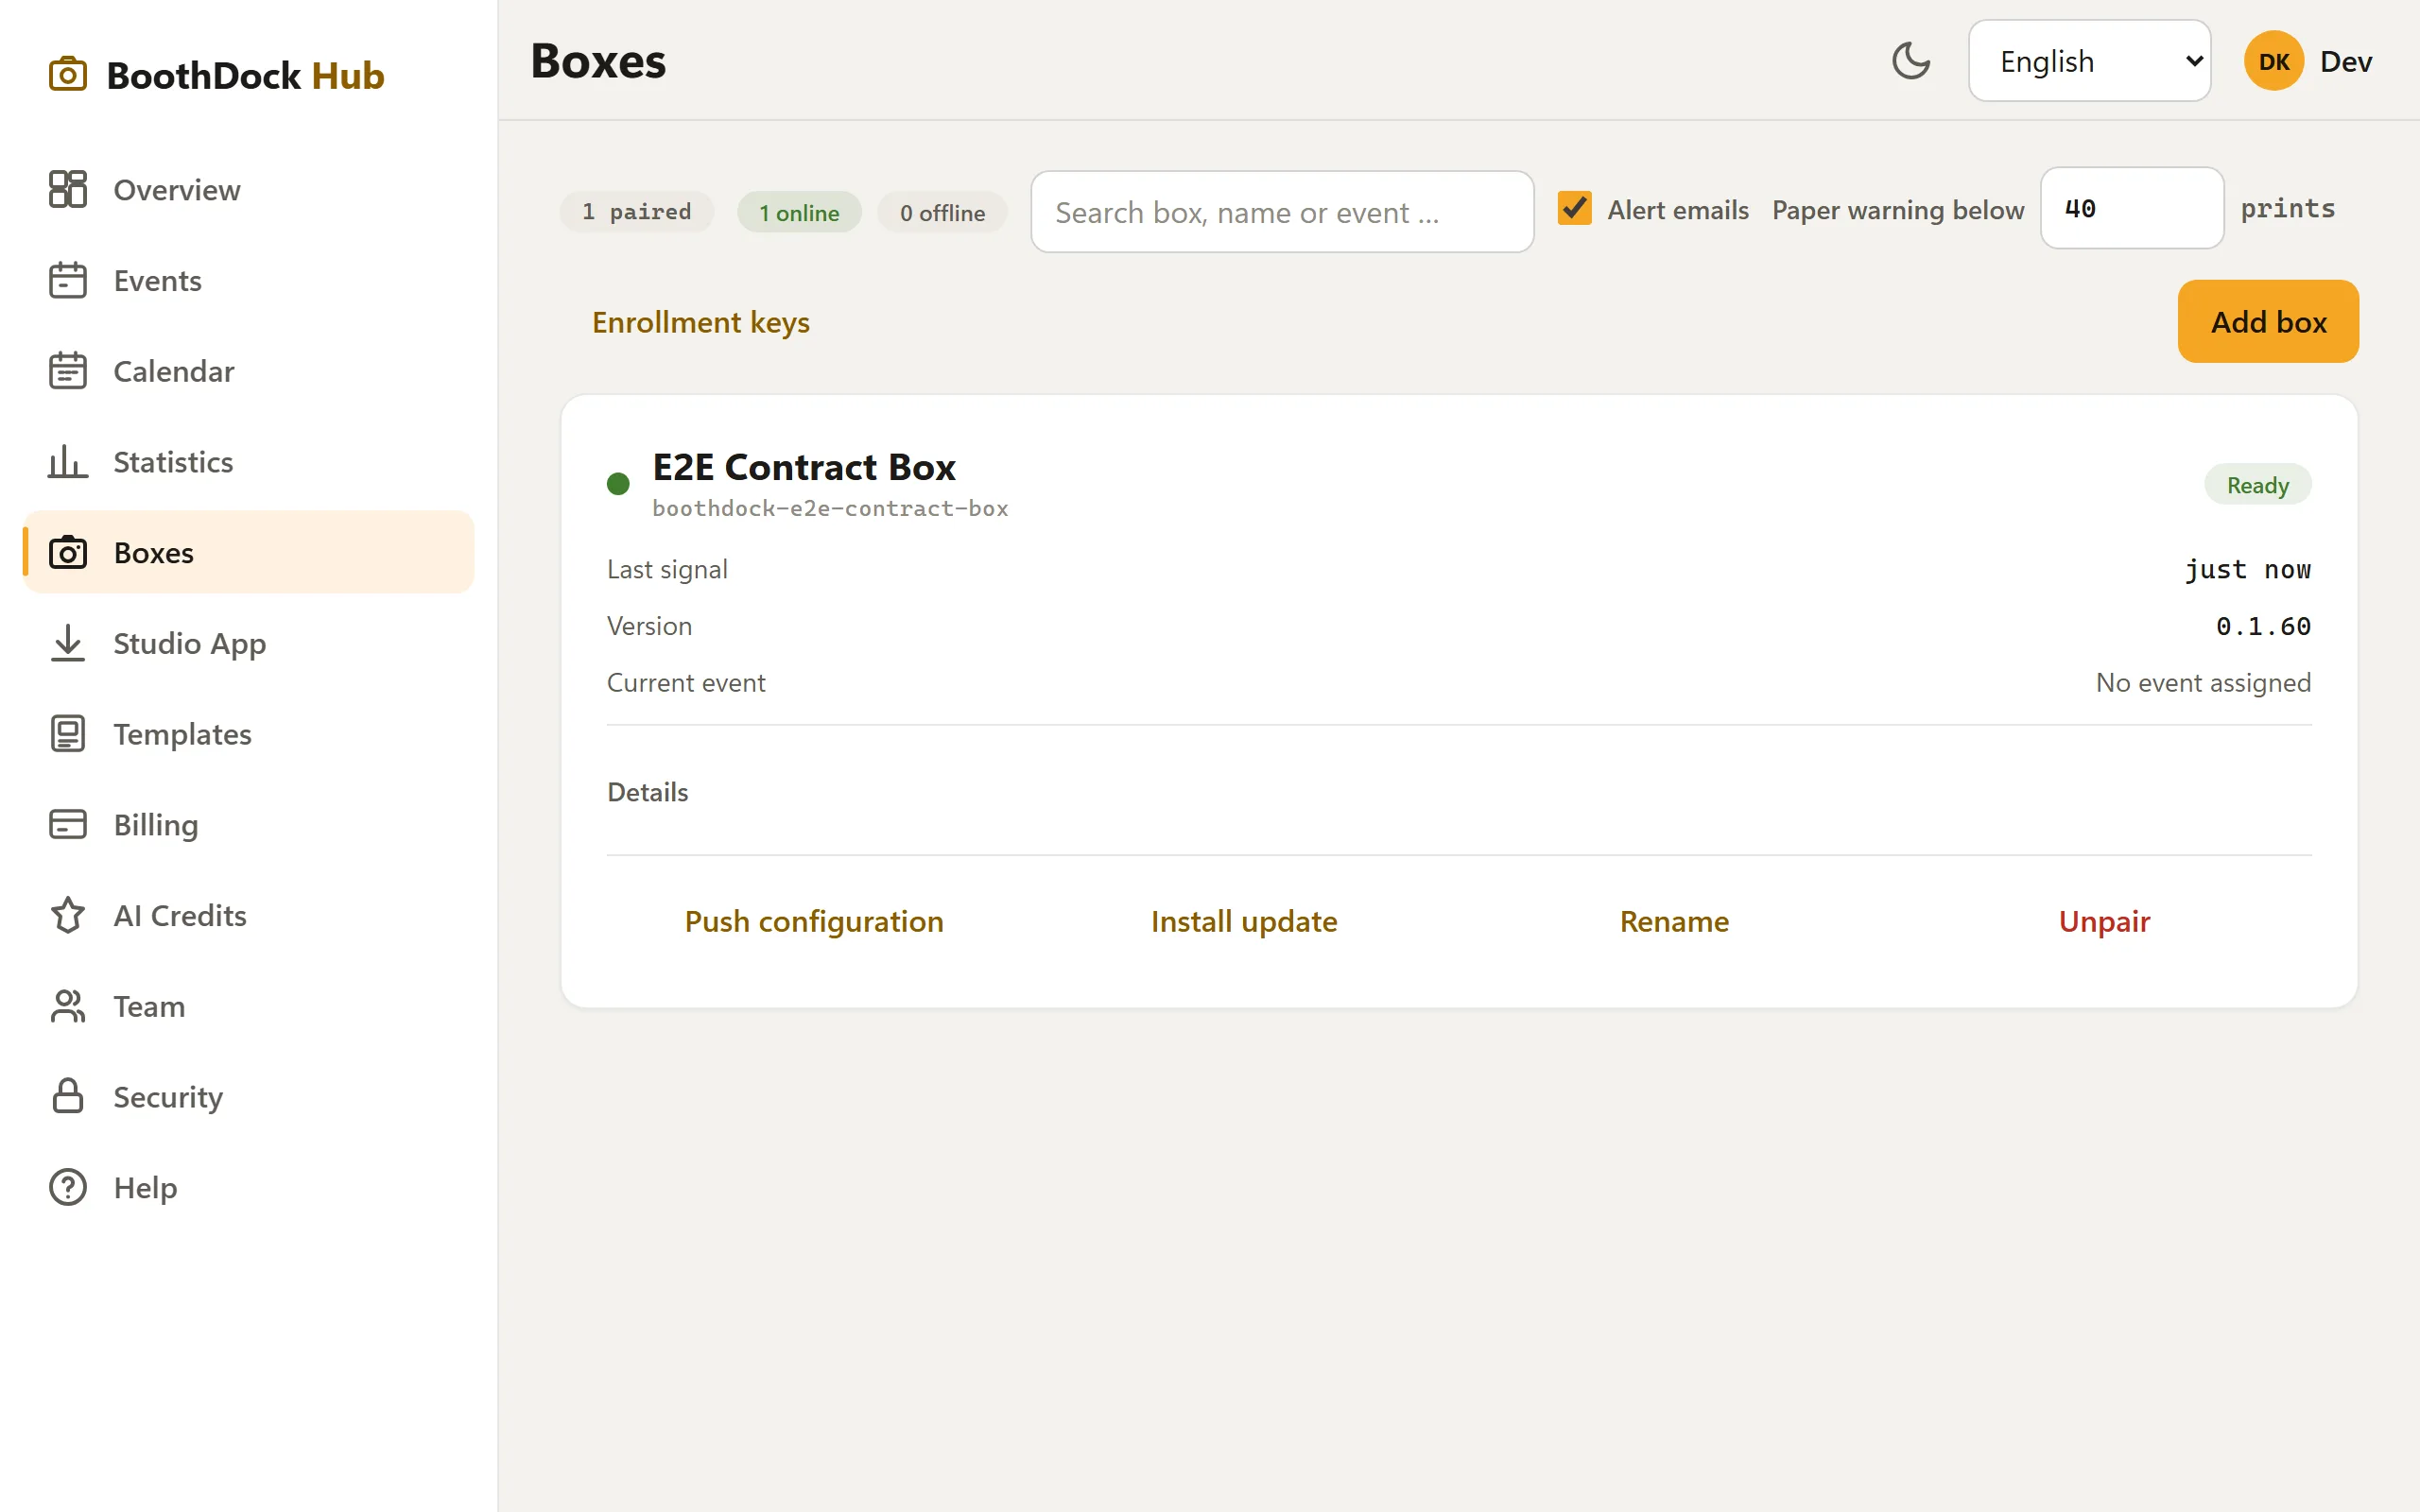Image resolution: width=2420 pixels, height=1512 pixels.
Task: Focus the Search box, name or event field
Action: (x=1282, y=212)
